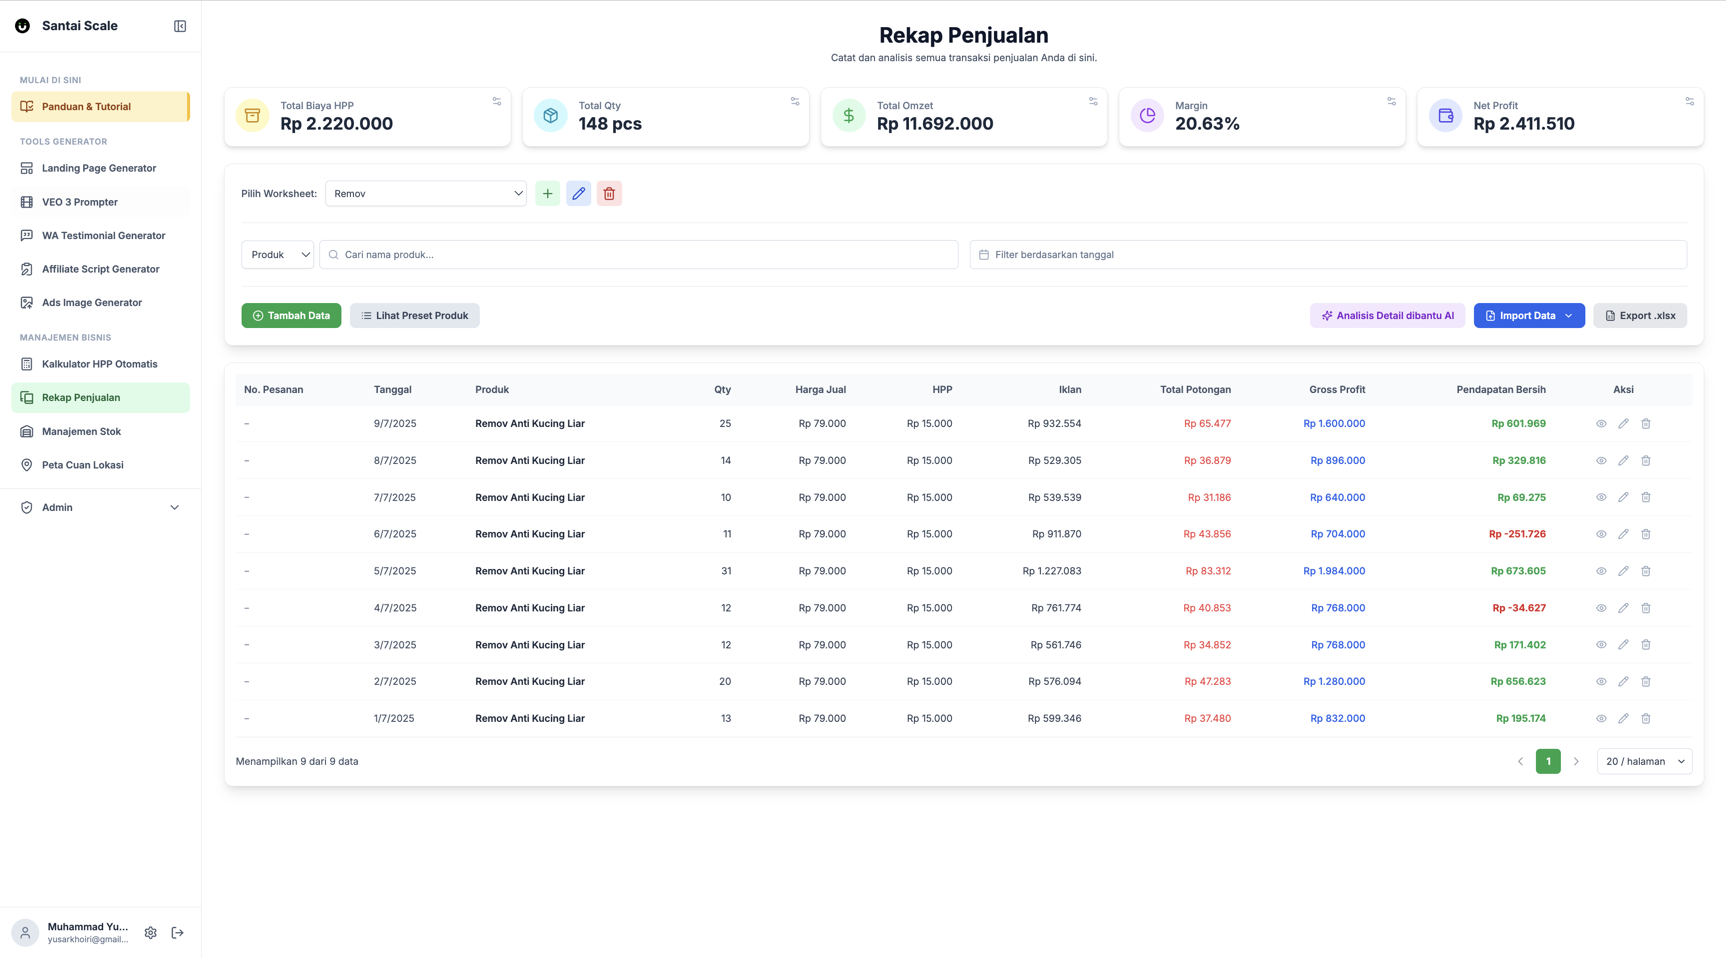Click eye icon on the 1/7/2025 row
The image size is (1727, 958).
click(1601, 719)
